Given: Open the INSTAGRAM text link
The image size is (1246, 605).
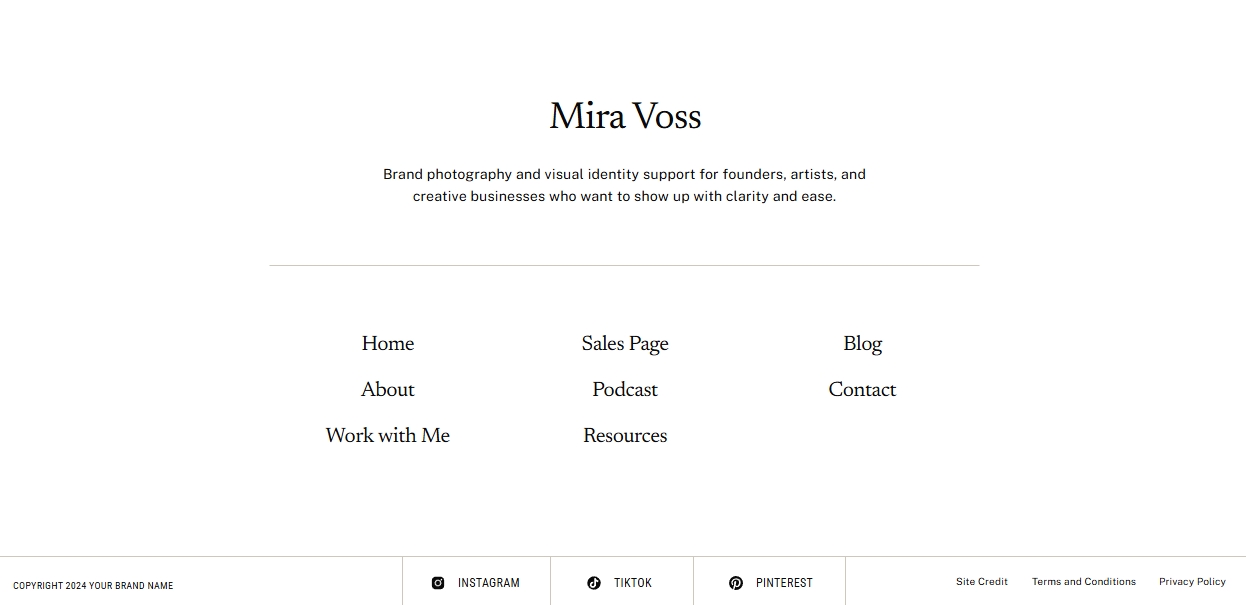Looking at the screenshot, I should coord(489,583).
